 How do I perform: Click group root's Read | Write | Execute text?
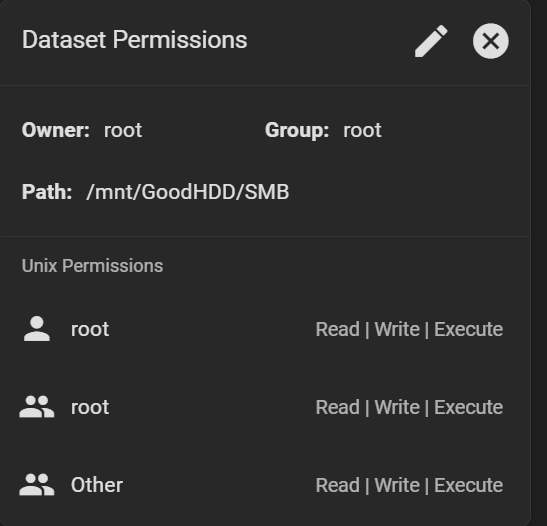pyautogui.click(x=409, y=407)
